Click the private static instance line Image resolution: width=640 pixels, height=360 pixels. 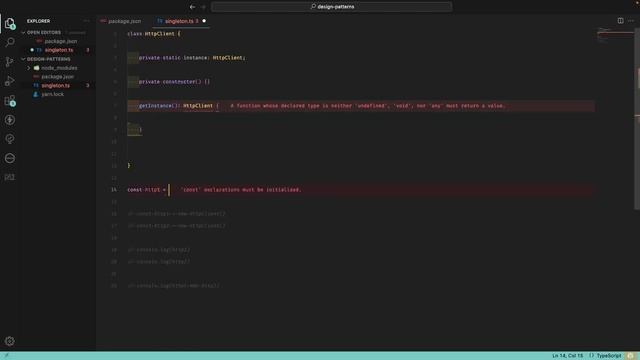[x=192, y=58]
